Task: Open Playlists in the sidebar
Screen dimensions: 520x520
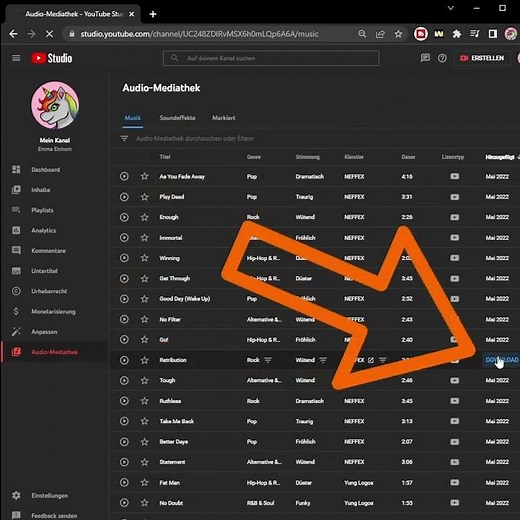Action: click(53, 210)
